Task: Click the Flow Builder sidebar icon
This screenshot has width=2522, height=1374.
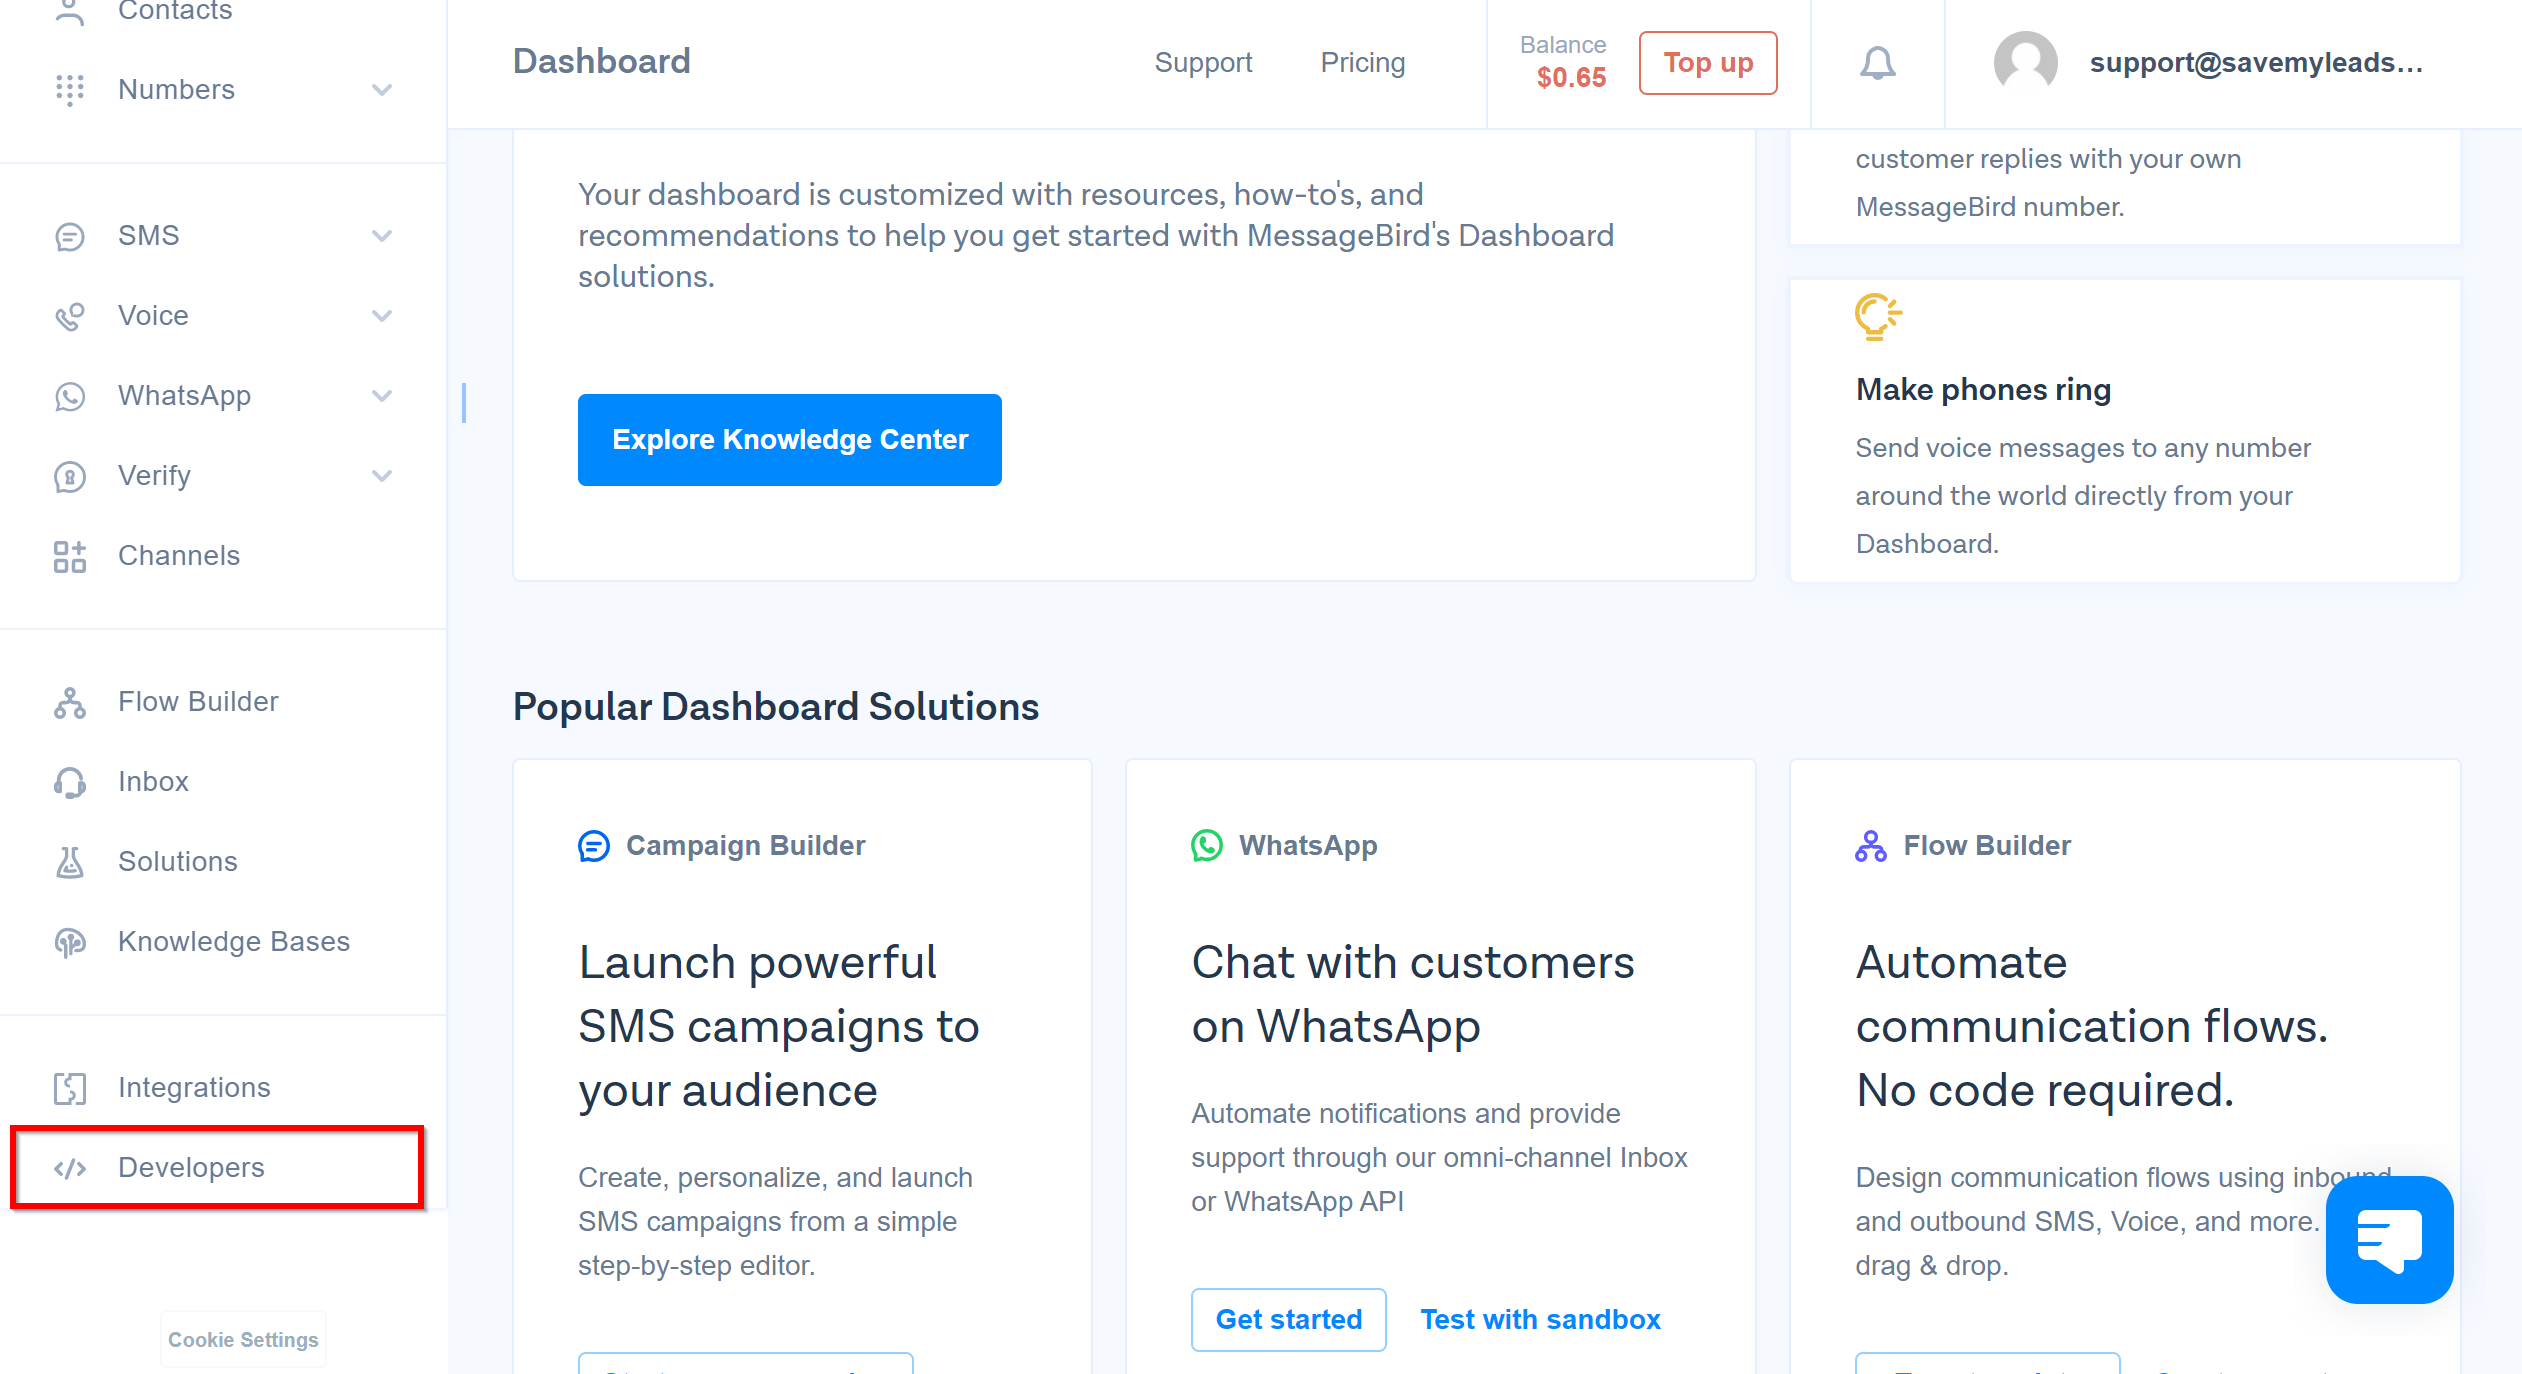Action: [x=70, y=702]
